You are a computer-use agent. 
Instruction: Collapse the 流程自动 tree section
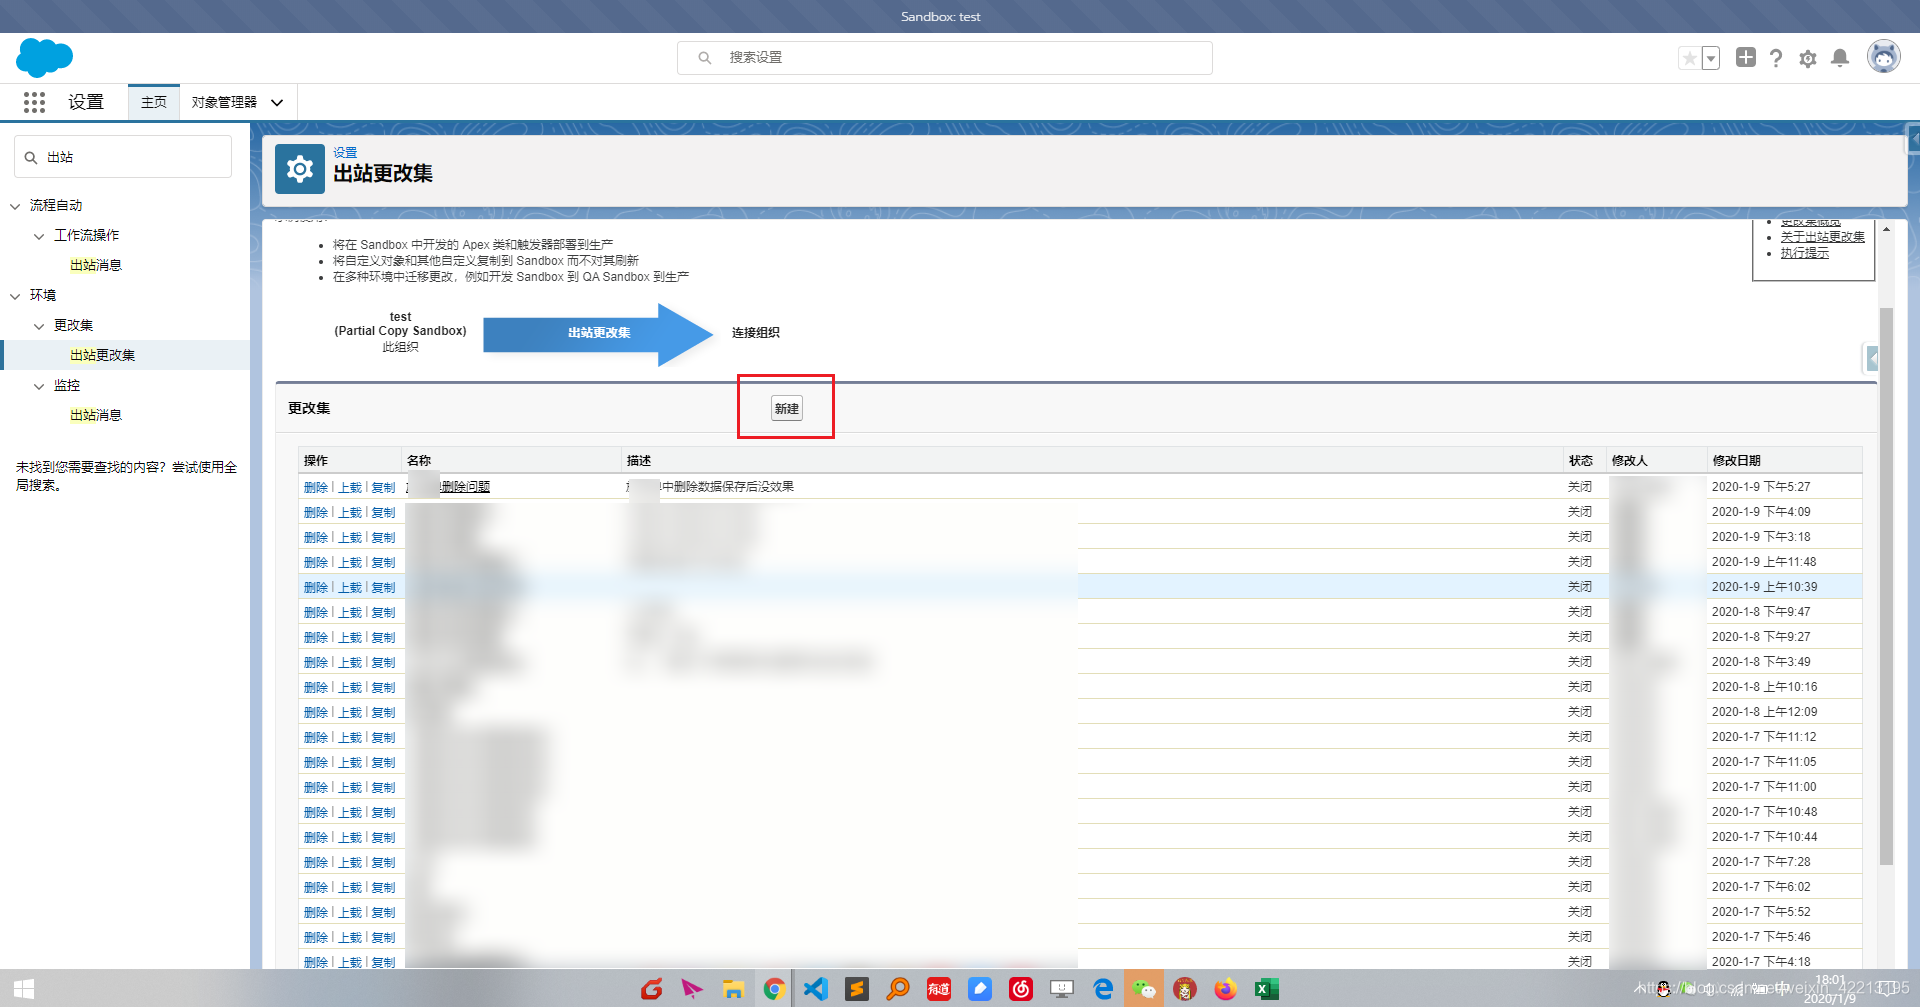pos(15,206)
